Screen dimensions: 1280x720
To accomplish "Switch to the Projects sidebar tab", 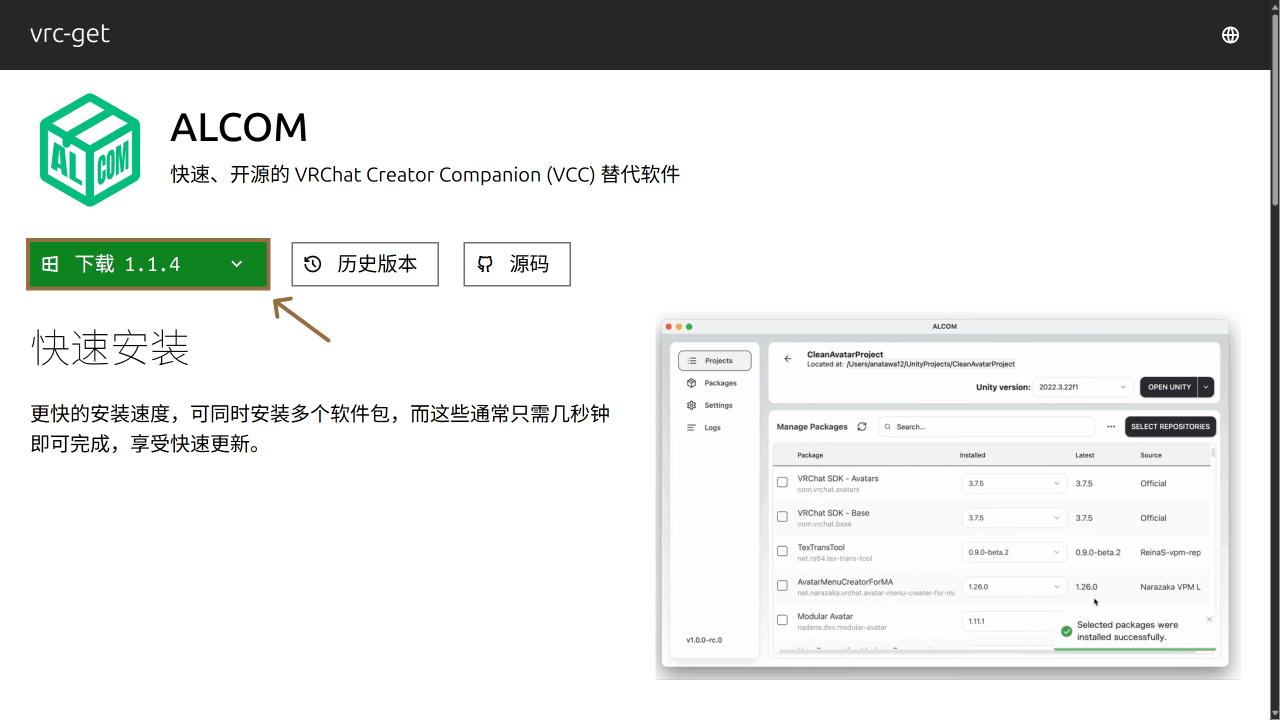I will (714, 360).
